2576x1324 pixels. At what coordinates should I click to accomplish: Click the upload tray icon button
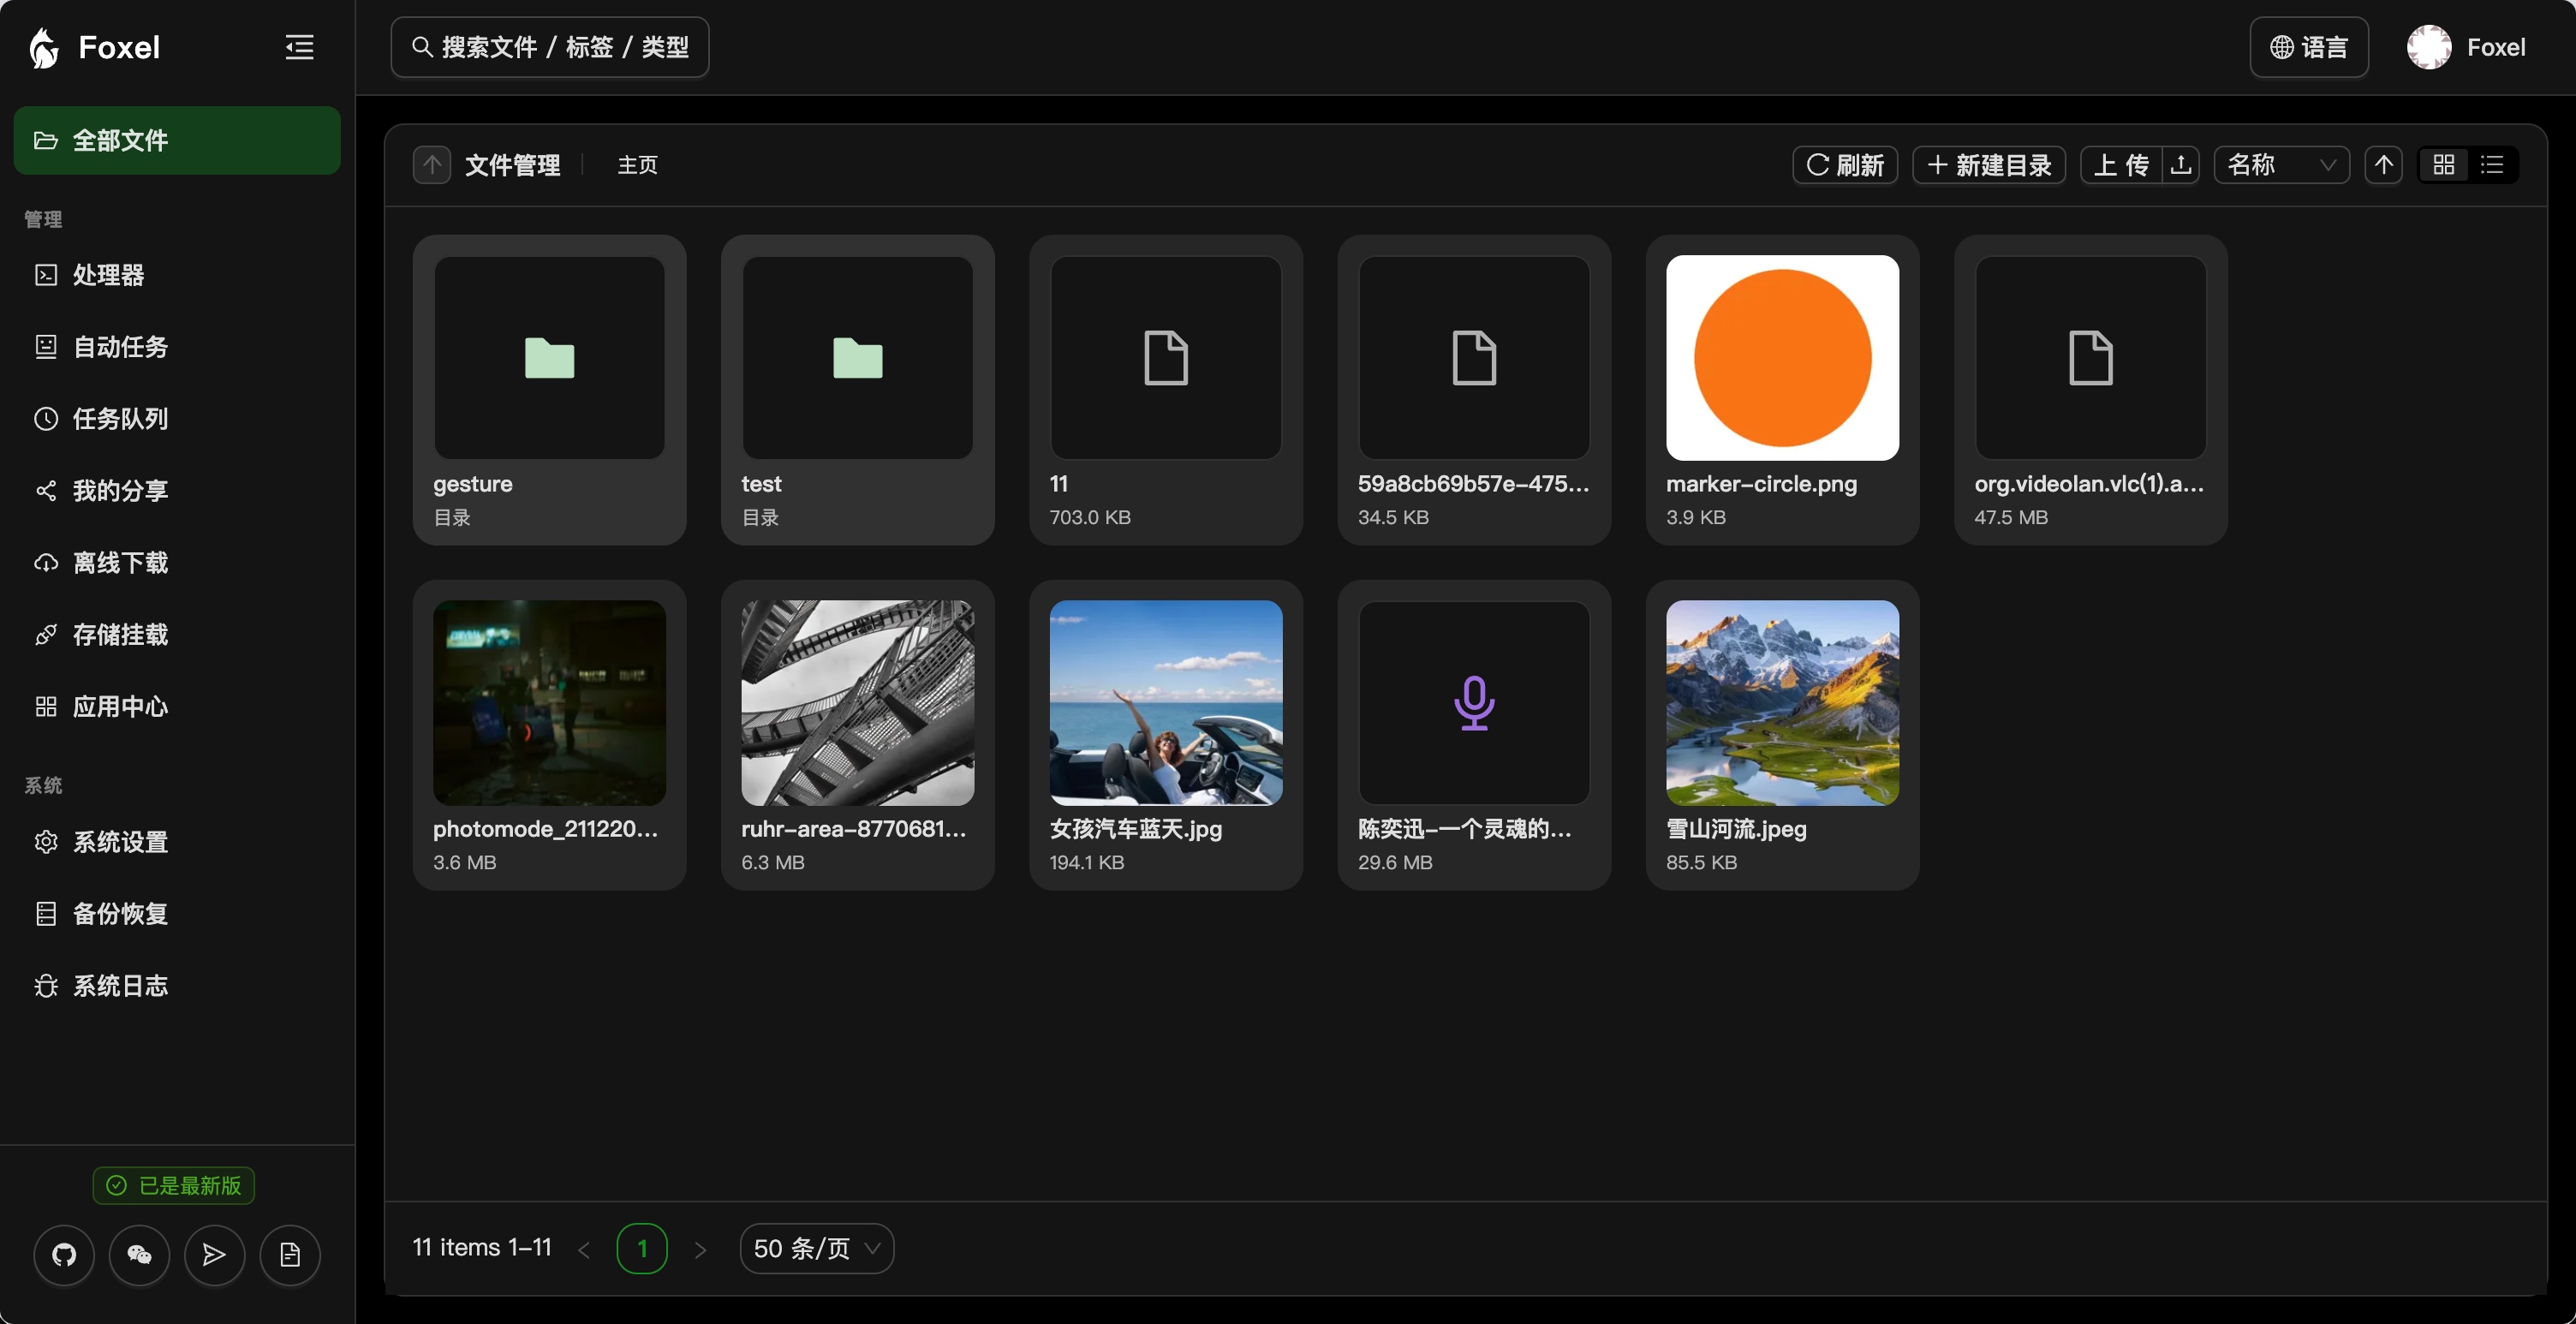tap(2181, 165)
